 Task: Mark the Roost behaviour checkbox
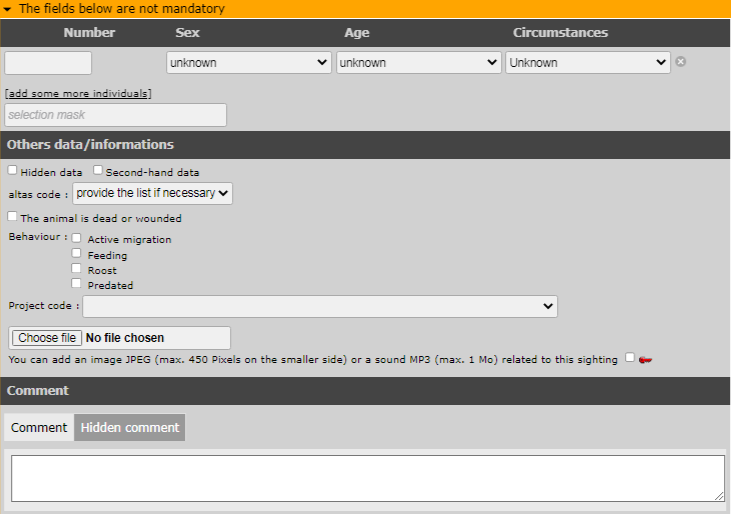[77, 268]
